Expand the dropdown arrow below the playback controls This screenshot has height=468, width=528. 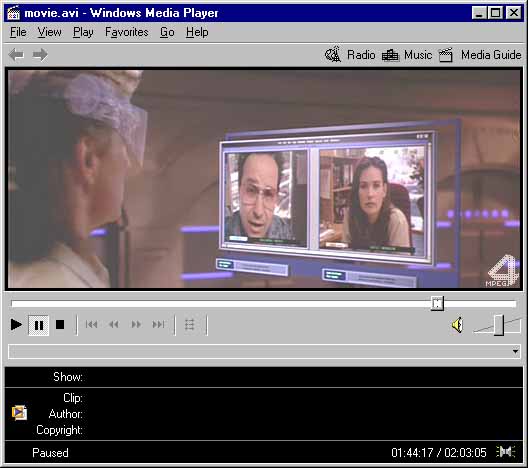click(515, 352)
